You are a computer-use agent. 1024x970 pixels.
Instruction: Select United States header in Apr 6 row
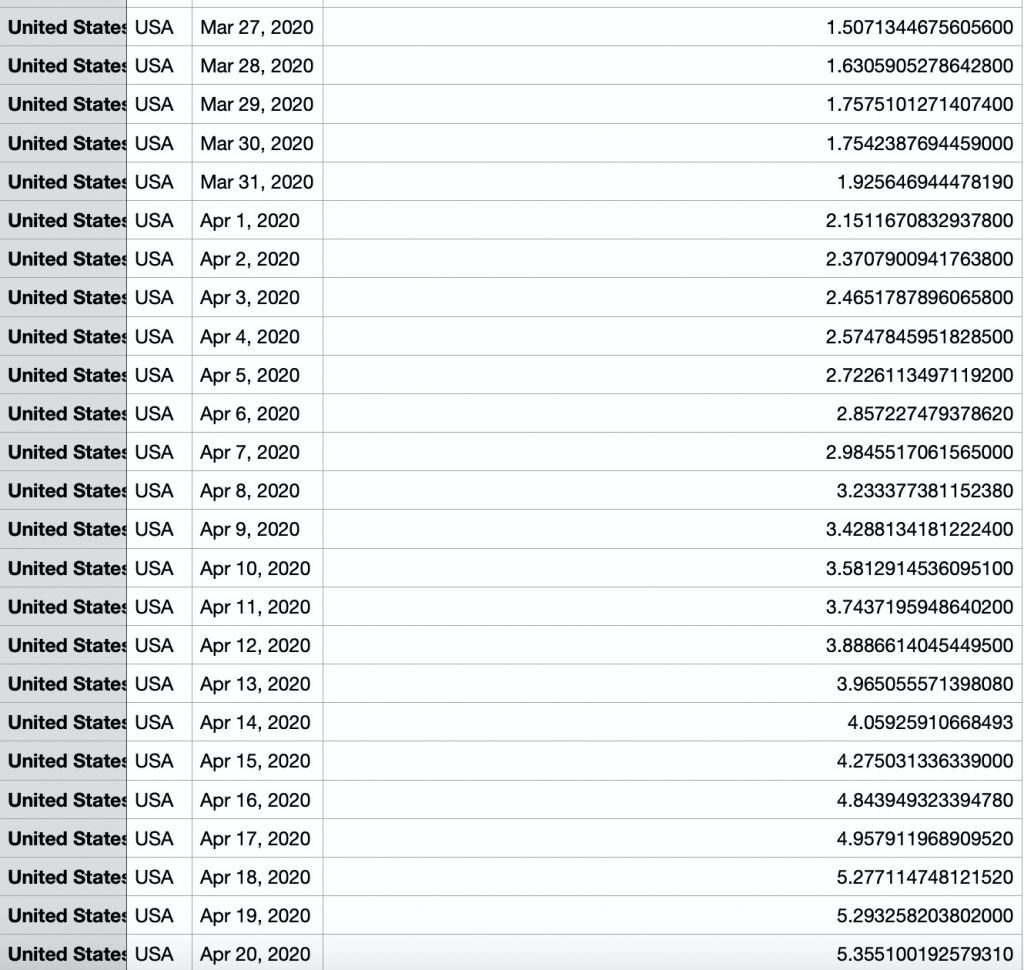pyautogui.click(x=64, y=413)
